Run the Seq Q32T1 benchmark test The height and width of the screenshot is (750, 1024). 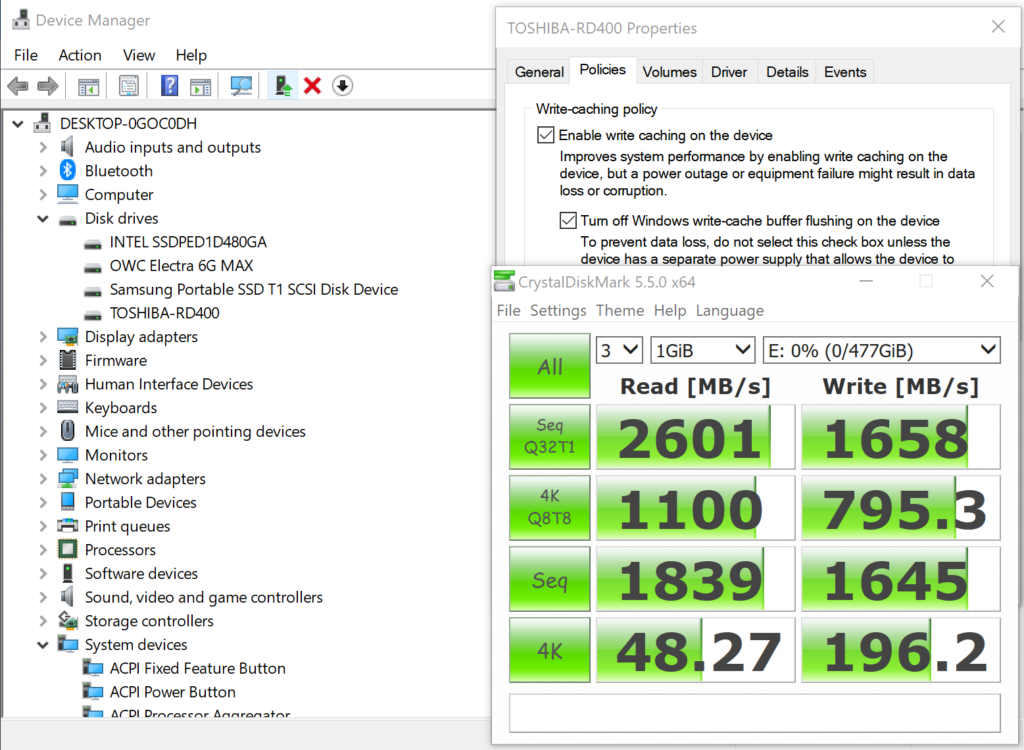click(x=549, y=437)
